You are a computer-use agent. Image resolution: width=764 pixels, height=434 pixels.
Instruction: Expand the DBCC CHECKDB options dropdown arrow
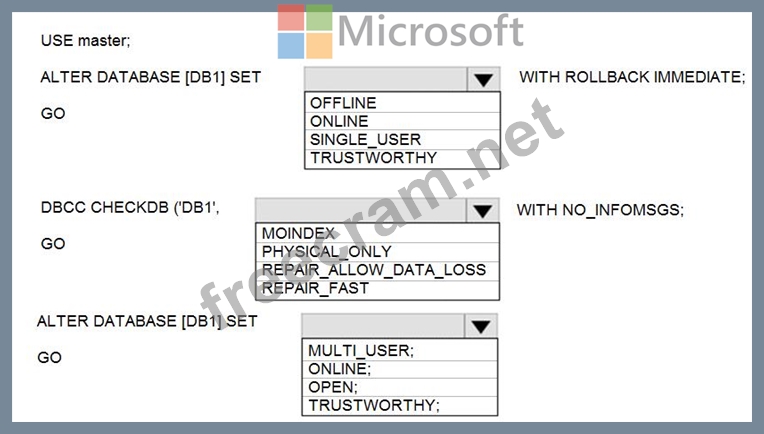pos(483,210)
